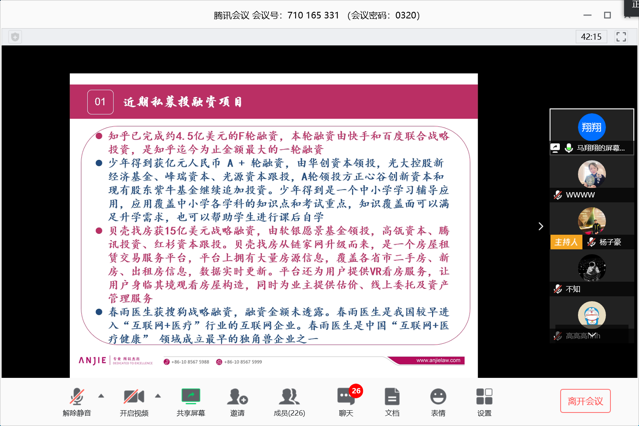The width and height of the screenshot is (639, 426).
Task: Open the 表情 emoji reactions
Action: click(438, 401)
